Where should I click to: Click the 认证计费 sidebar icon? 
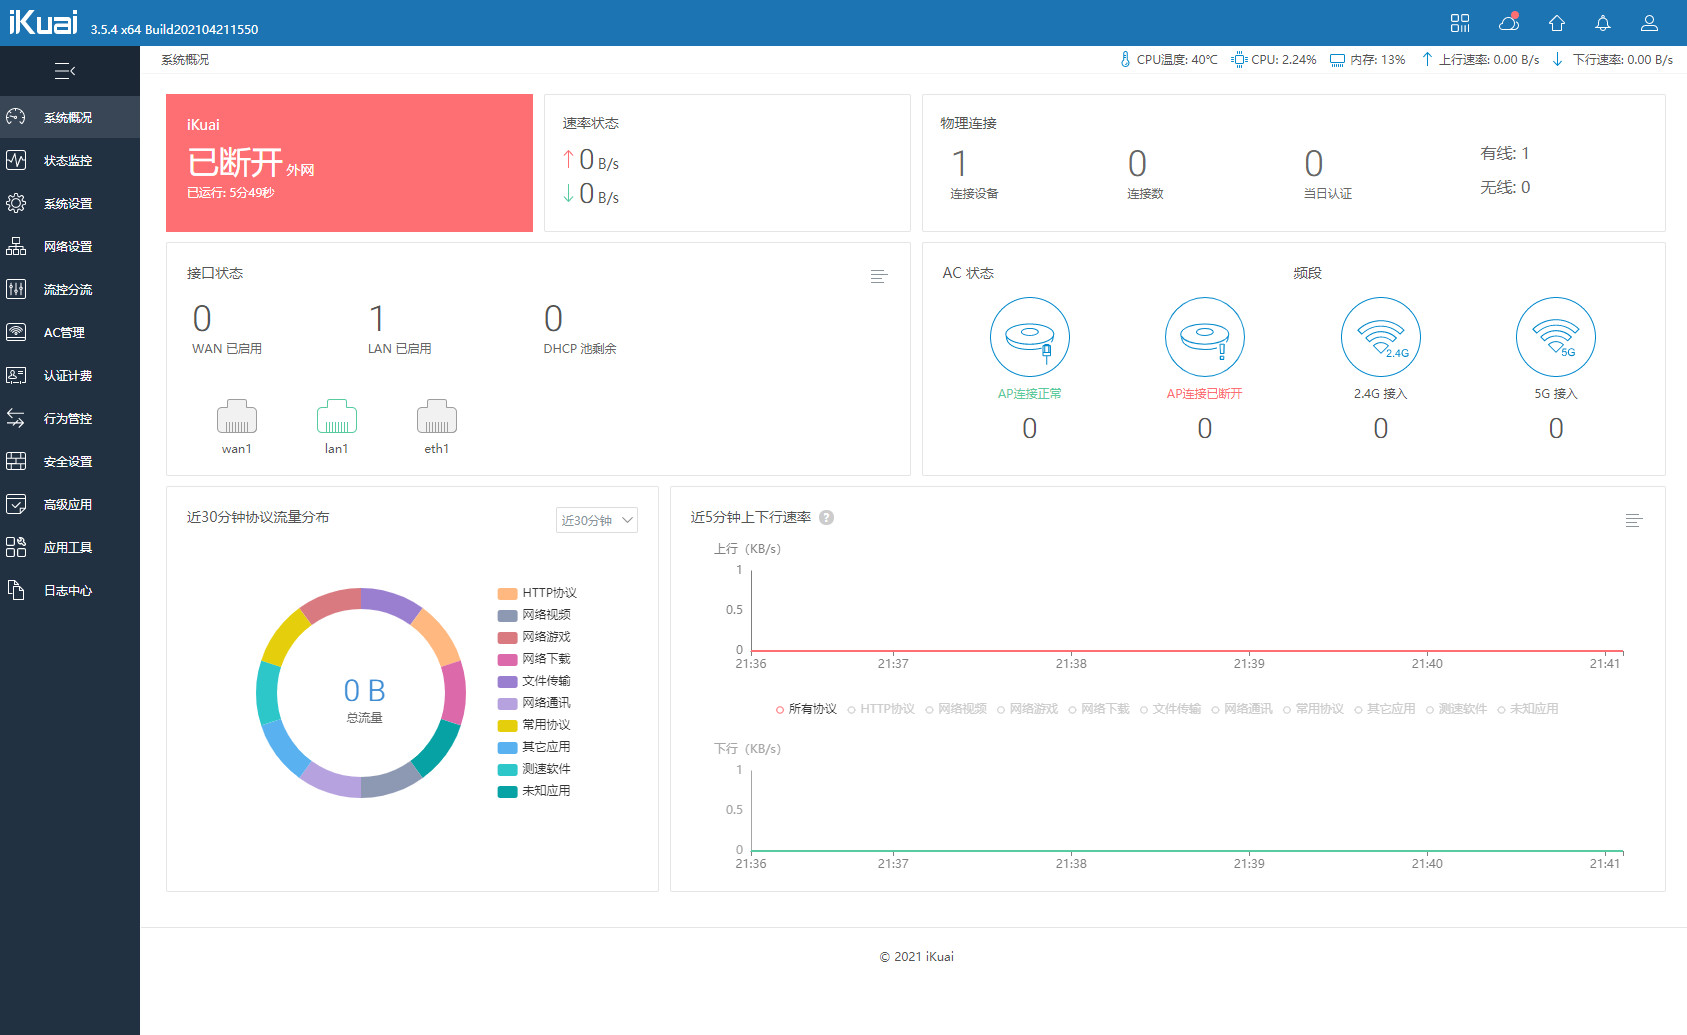click(x=16, y=375)
